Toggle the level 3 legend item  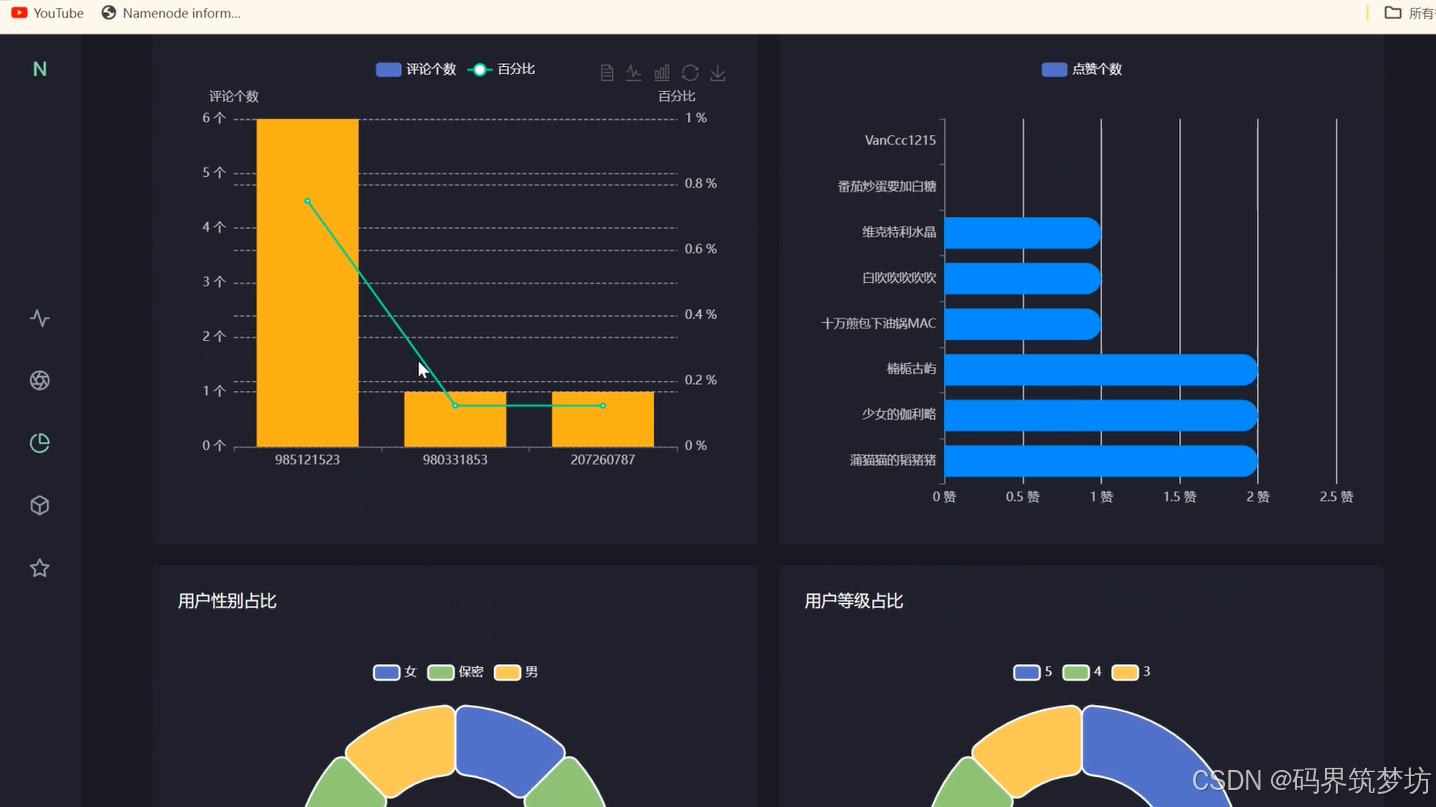[1131, 672]
